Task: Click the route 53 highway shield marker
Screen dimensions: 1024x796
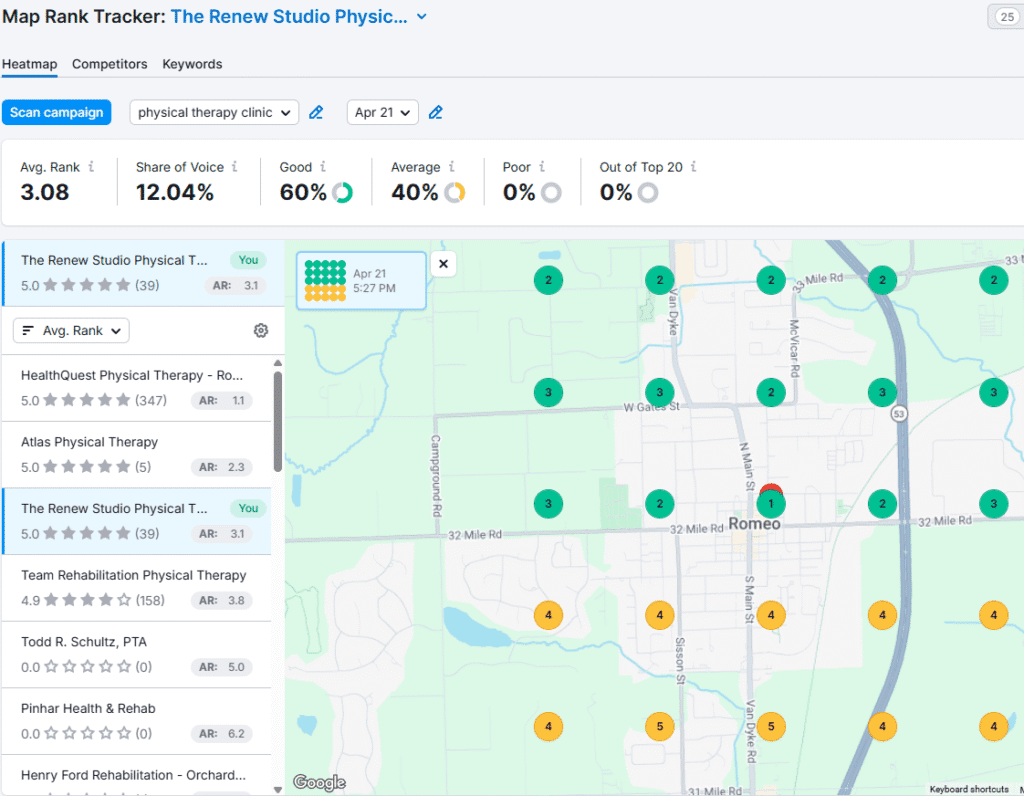Action: 899,414
